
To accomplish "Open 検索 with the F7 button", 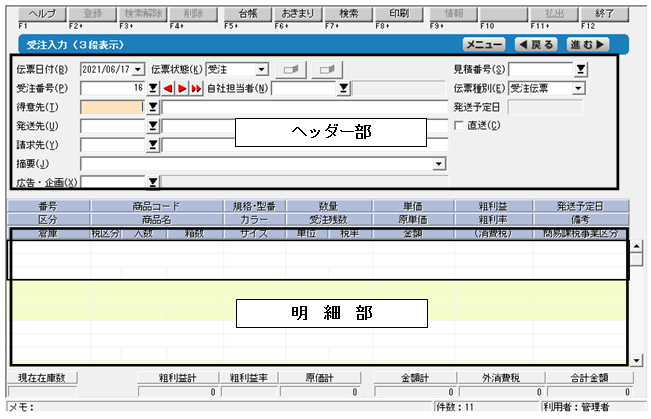I will click(x=348, y=14).
